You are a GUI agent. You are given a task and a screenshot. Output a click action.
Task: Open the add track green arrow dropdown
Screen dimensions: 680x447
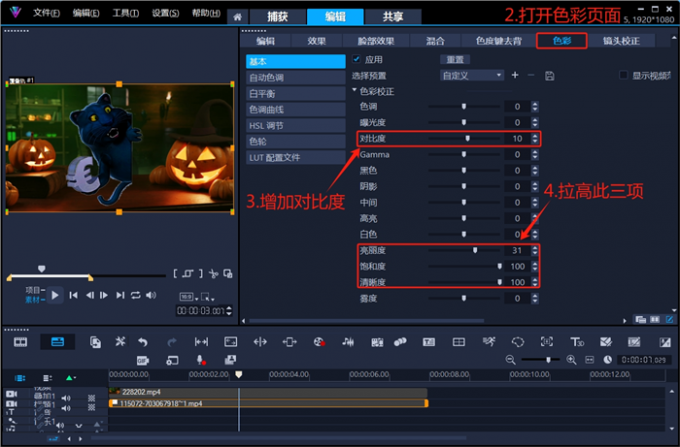click(x=71, y=378)
